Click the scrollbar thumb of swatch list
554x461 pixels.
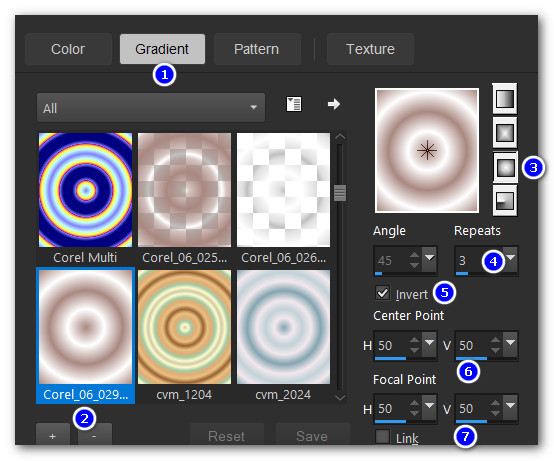(x=340, y=193)
